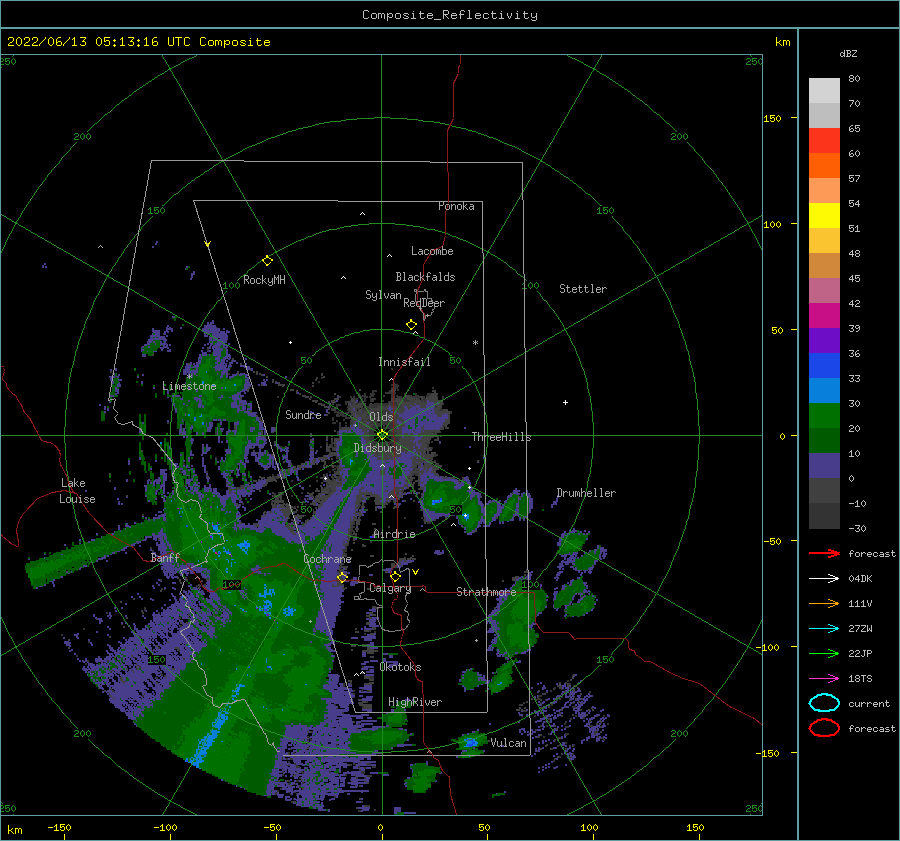The image size is (900, 841).
Task: Pick the bright green 20-30 dBZ swatch
Action: [x=824, y=416]
